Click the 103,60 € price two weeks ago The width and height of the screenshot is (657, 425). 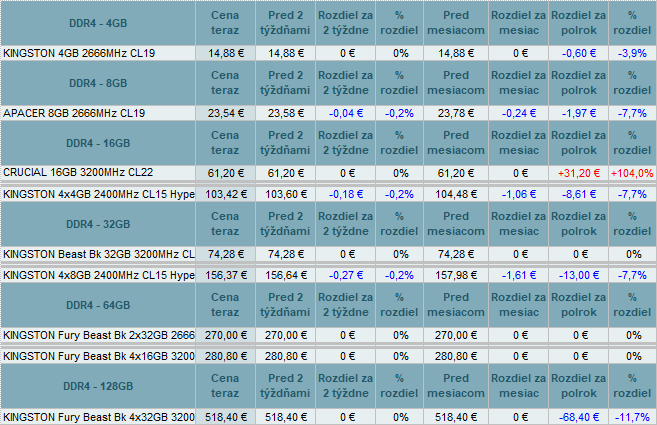click(285, 194)
